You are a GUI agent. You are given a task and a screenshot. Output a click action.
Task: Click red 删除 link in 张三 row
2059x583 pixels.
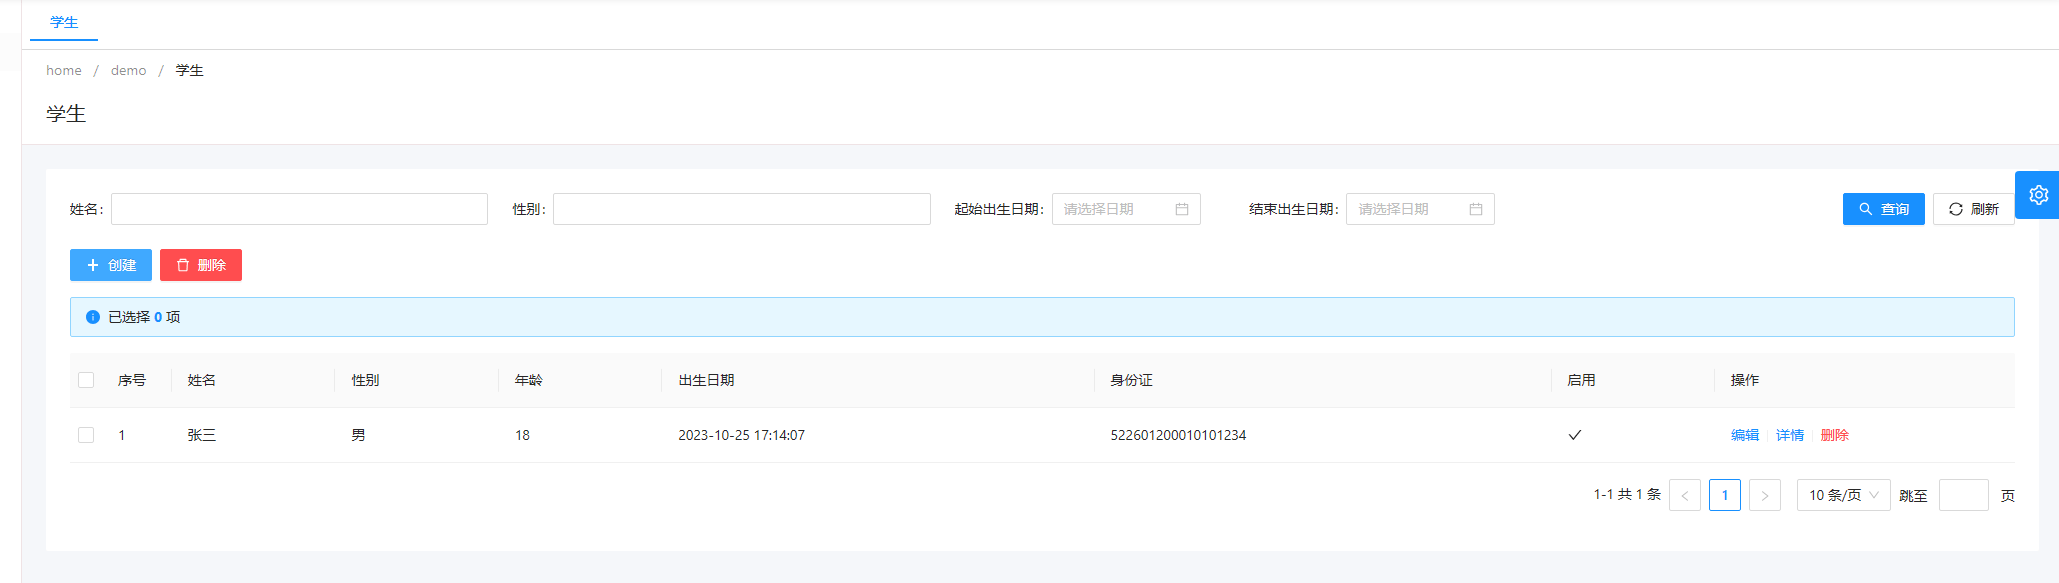[x=1835, y=435]
